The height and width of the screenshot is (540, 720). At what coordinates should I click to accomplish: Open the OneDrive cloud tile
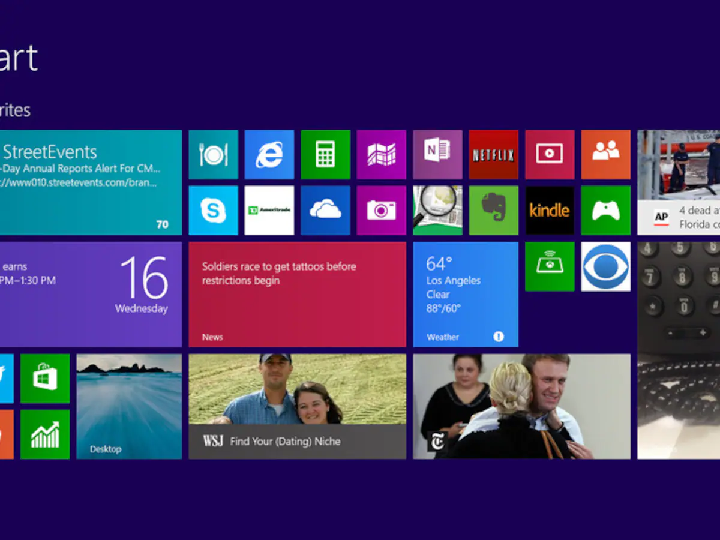click(x=325, y=210)
